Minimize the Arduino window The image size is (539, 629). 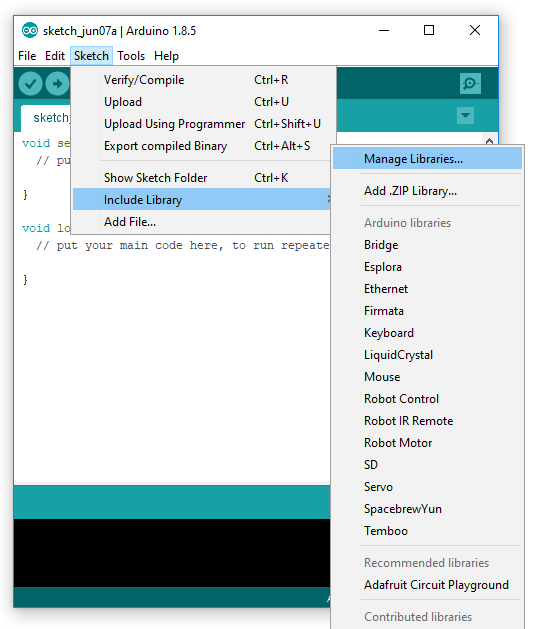(384, 30)
